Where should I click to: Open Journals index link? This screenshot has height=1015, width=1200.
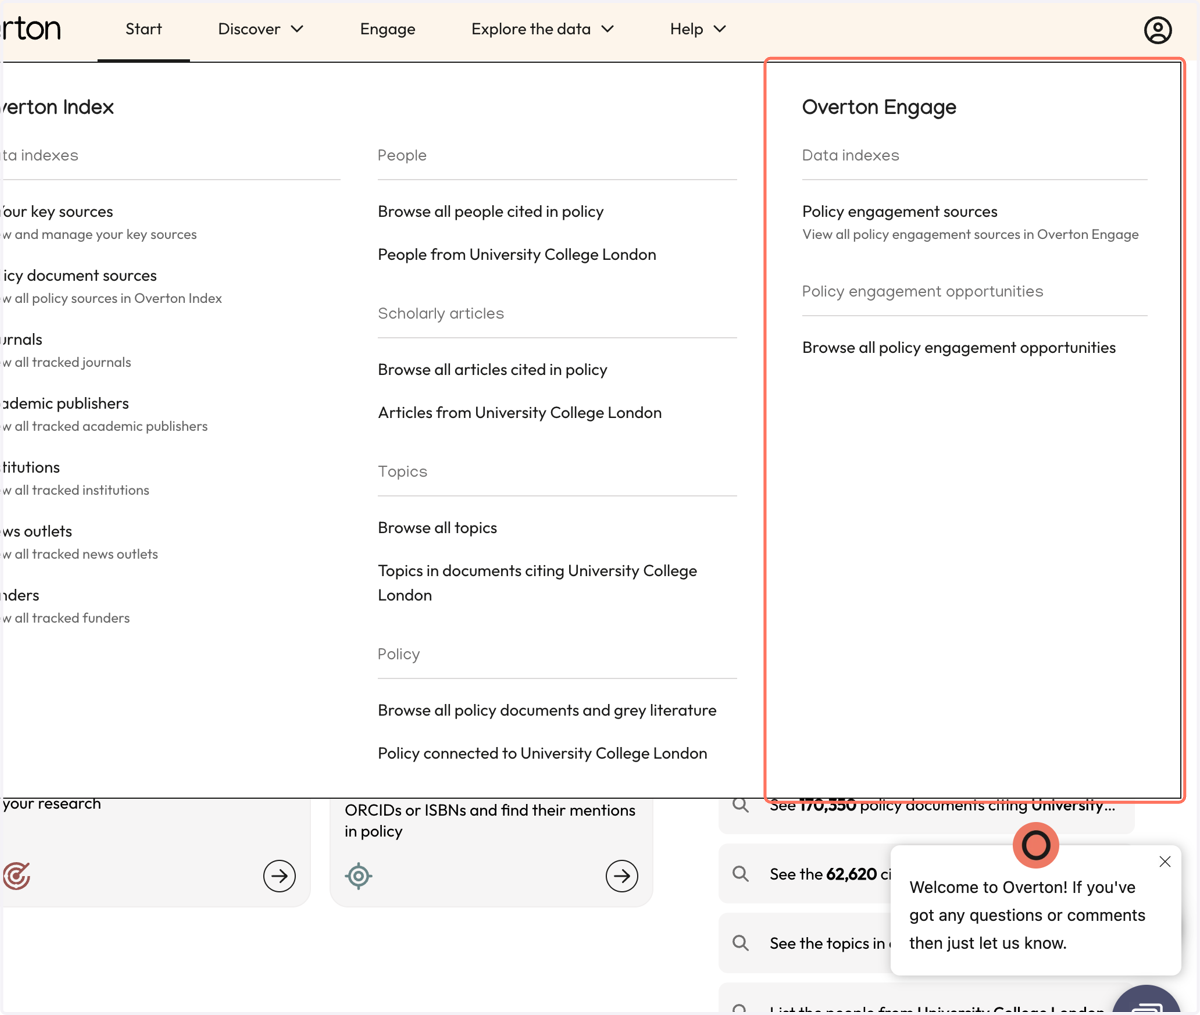[21, 339]
